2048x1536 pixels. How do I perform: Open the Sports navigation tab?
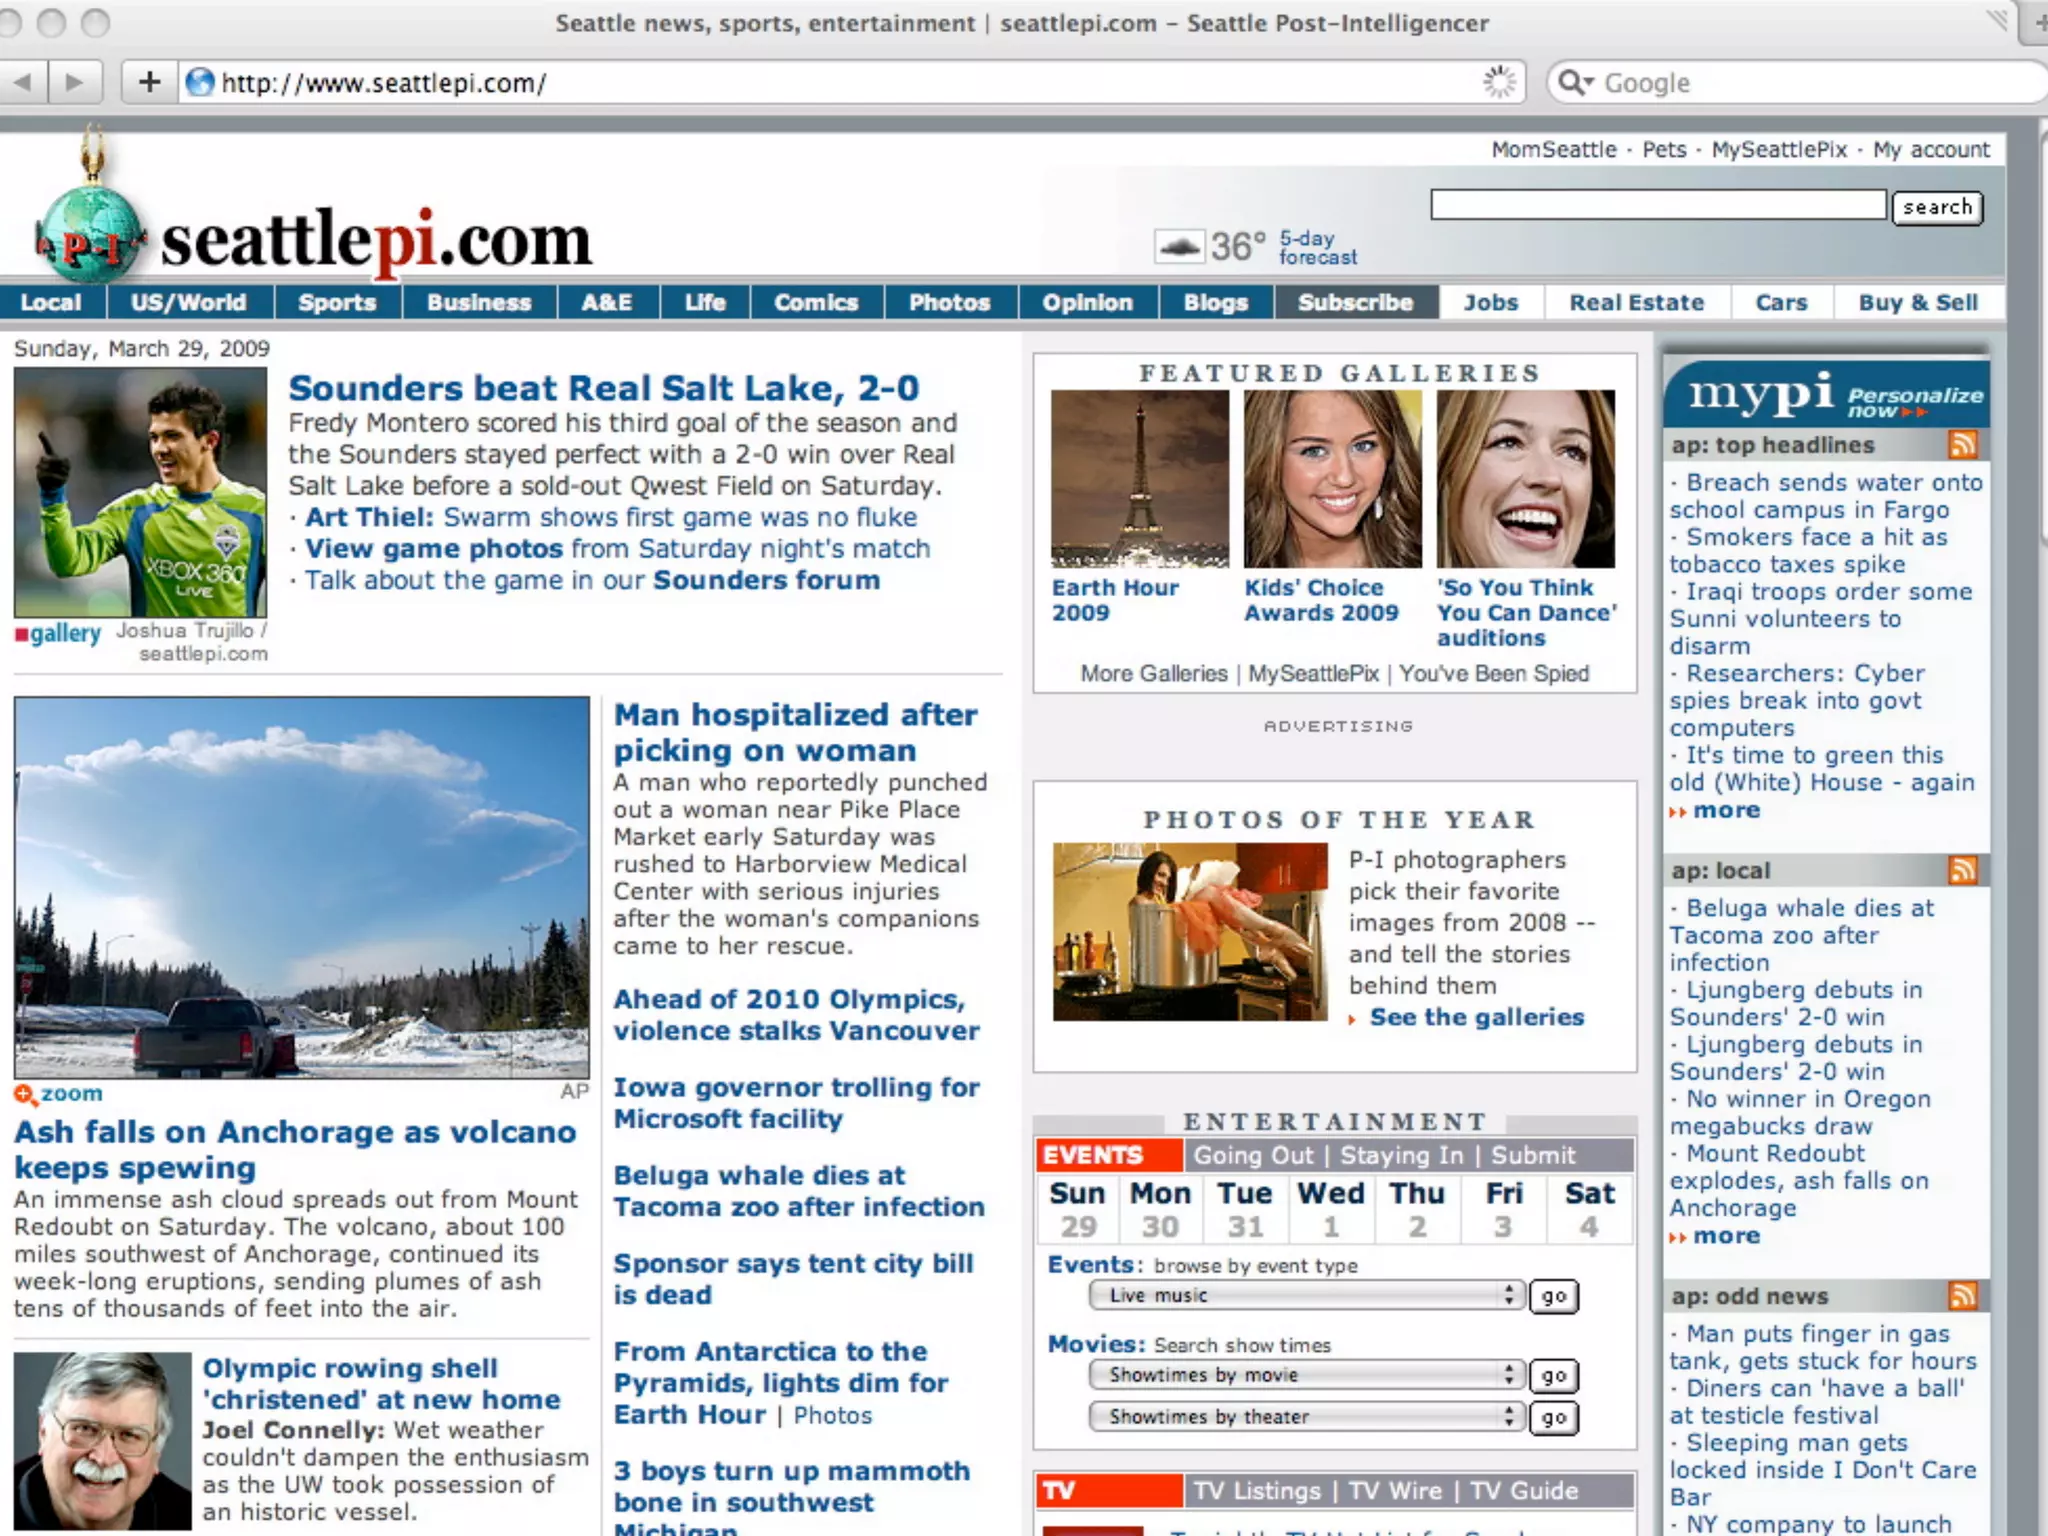tap(337, 303)
